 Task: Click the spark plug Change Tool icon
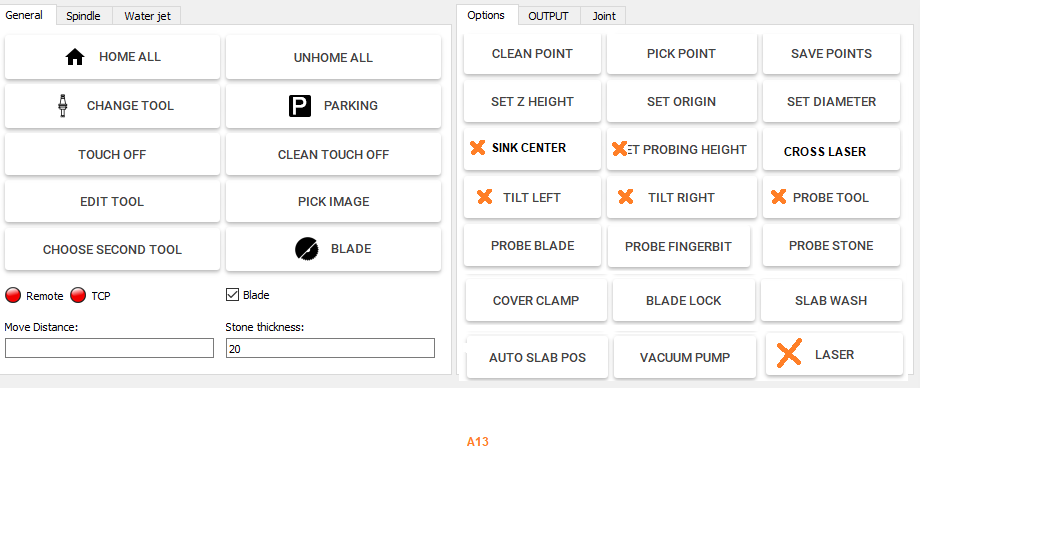[63, 105]
